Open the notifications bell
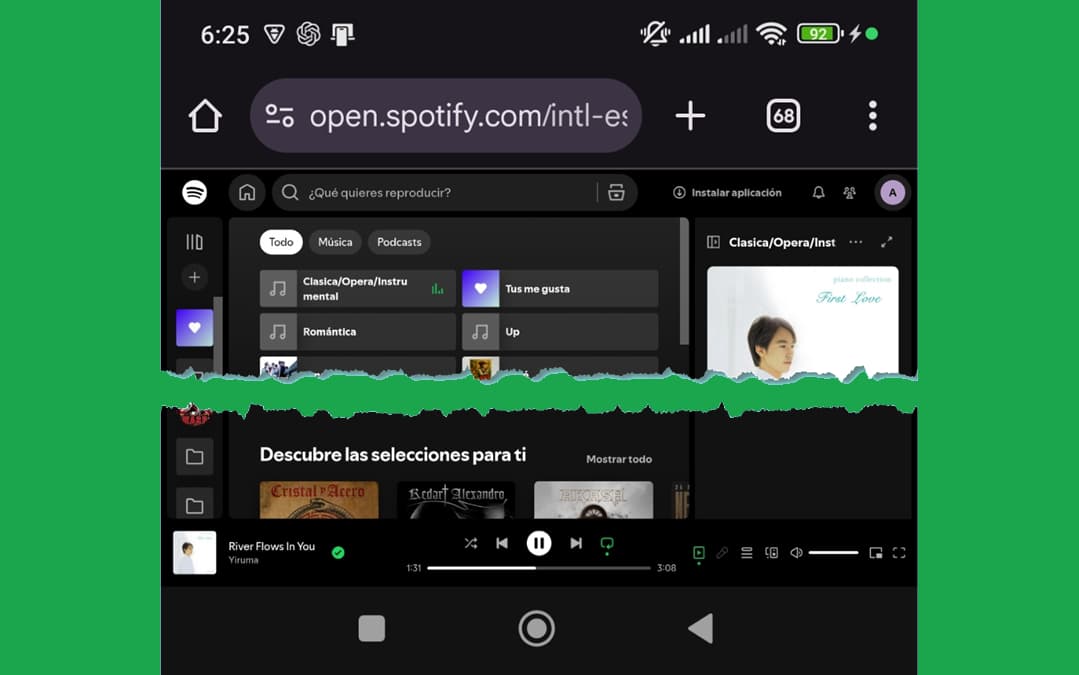This screenshot has height=675, width=1079. (818, 192)
